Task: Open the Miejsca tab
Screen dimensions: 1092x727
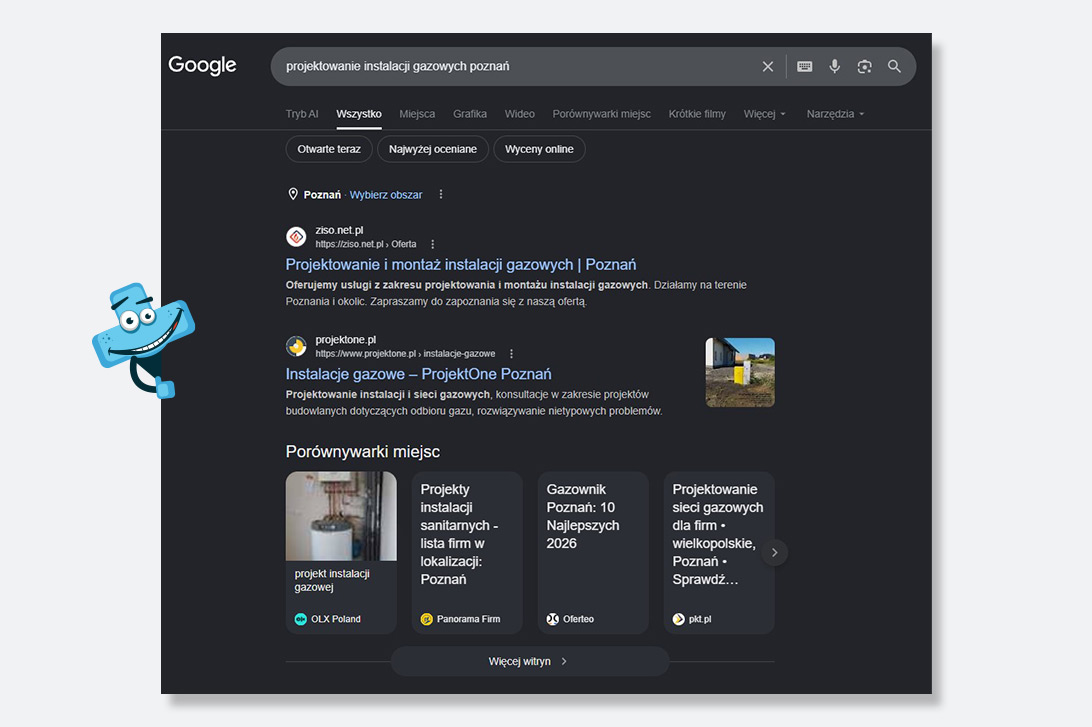Action: [x=417, y=114]
